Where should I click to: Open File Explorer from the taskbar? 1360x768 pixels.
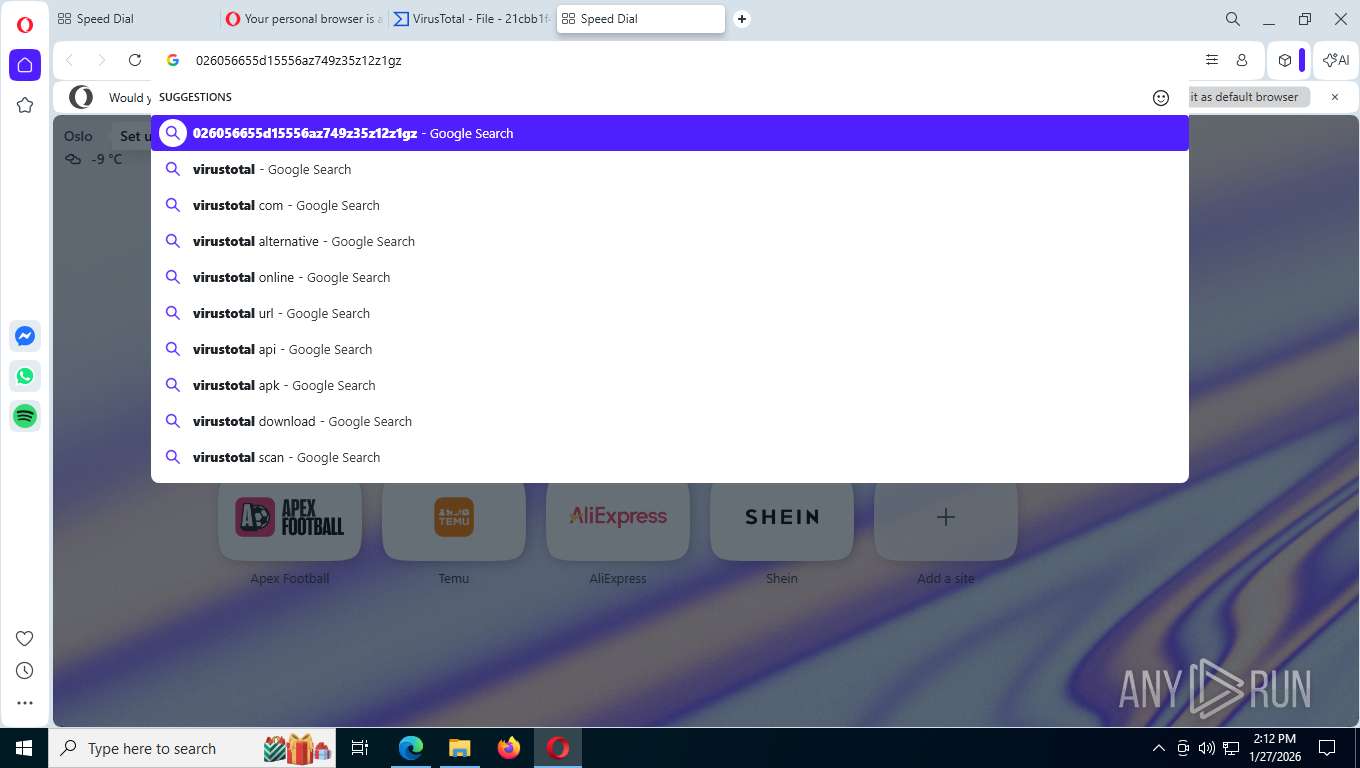click(459, 748)
